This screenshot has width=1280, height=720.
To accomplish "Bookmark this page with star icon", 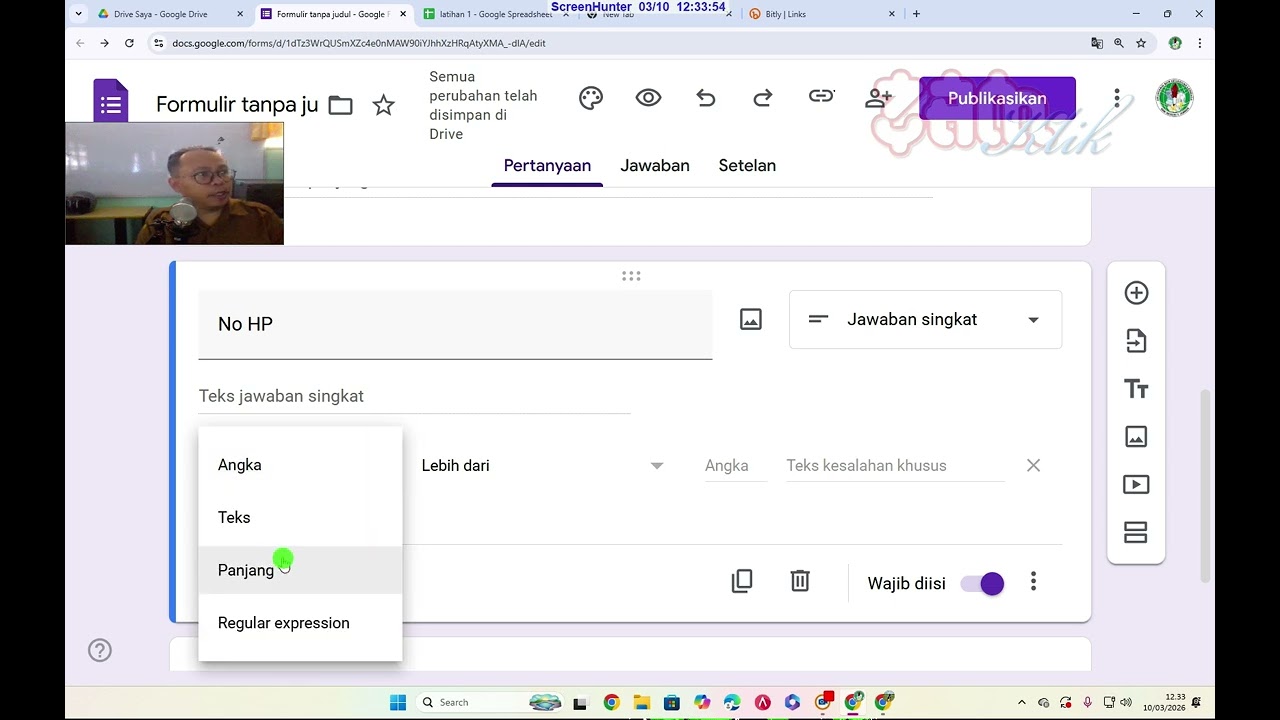I will [x=1141, y=43].
